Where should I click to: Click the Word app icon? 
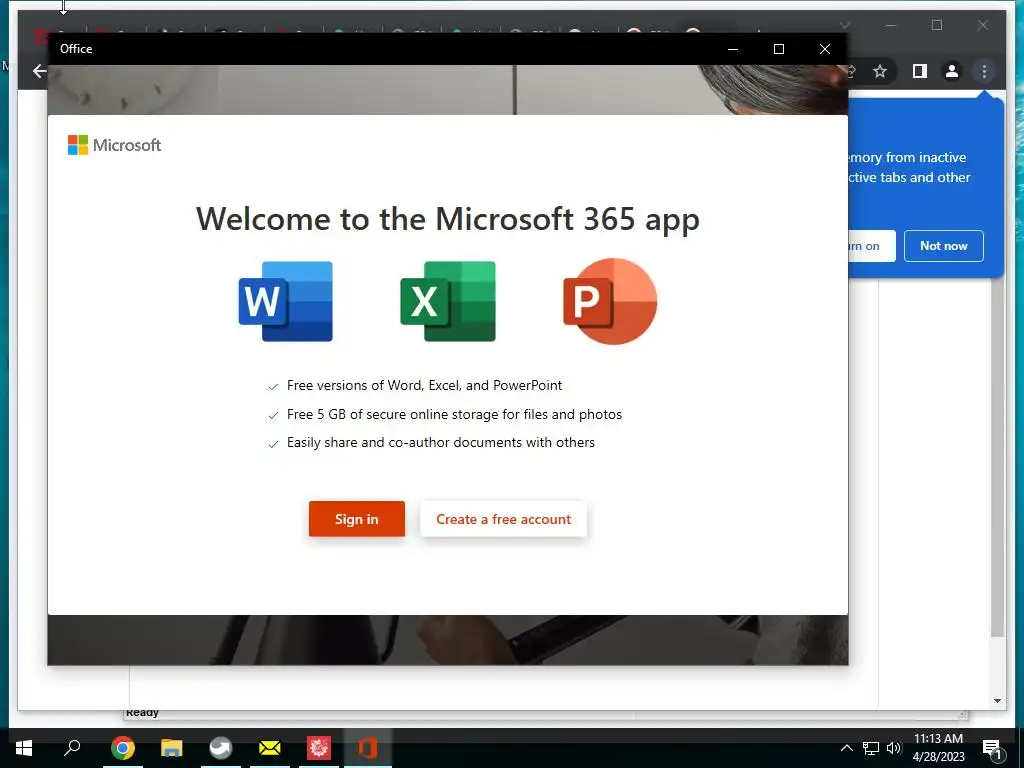click(x=285, y=301)
